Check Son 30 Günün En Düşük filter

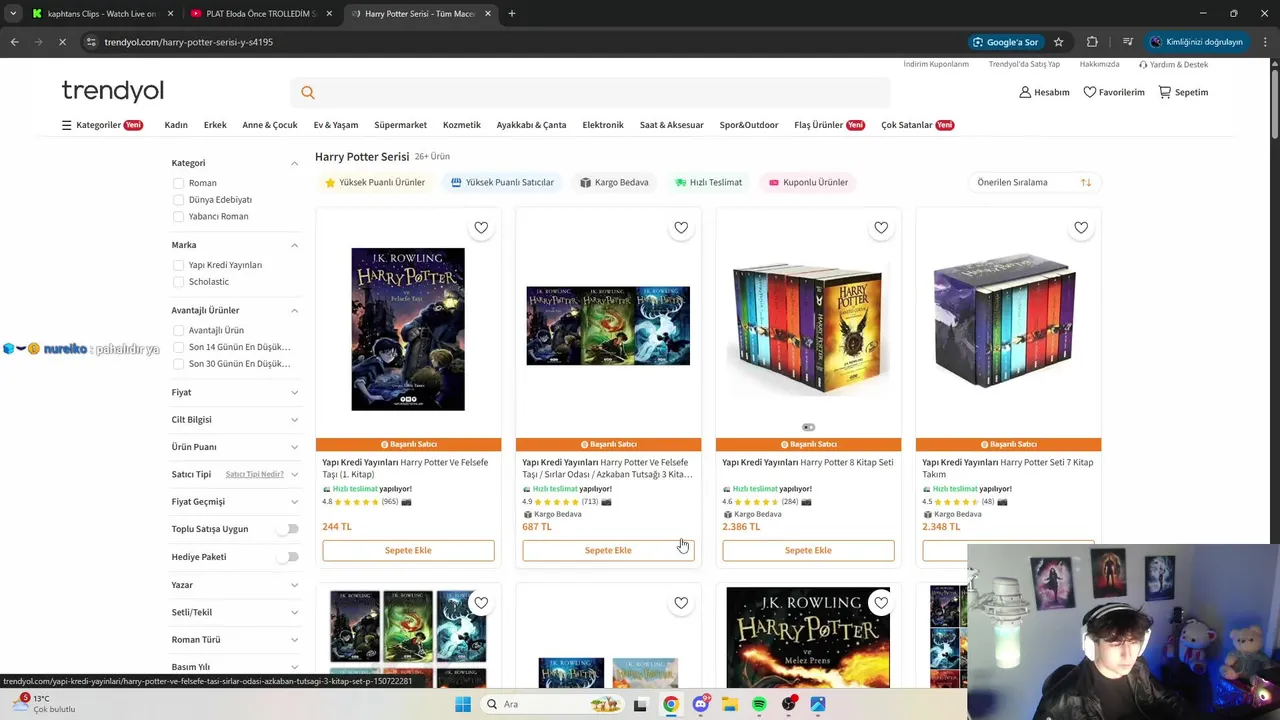pos(178,364)
